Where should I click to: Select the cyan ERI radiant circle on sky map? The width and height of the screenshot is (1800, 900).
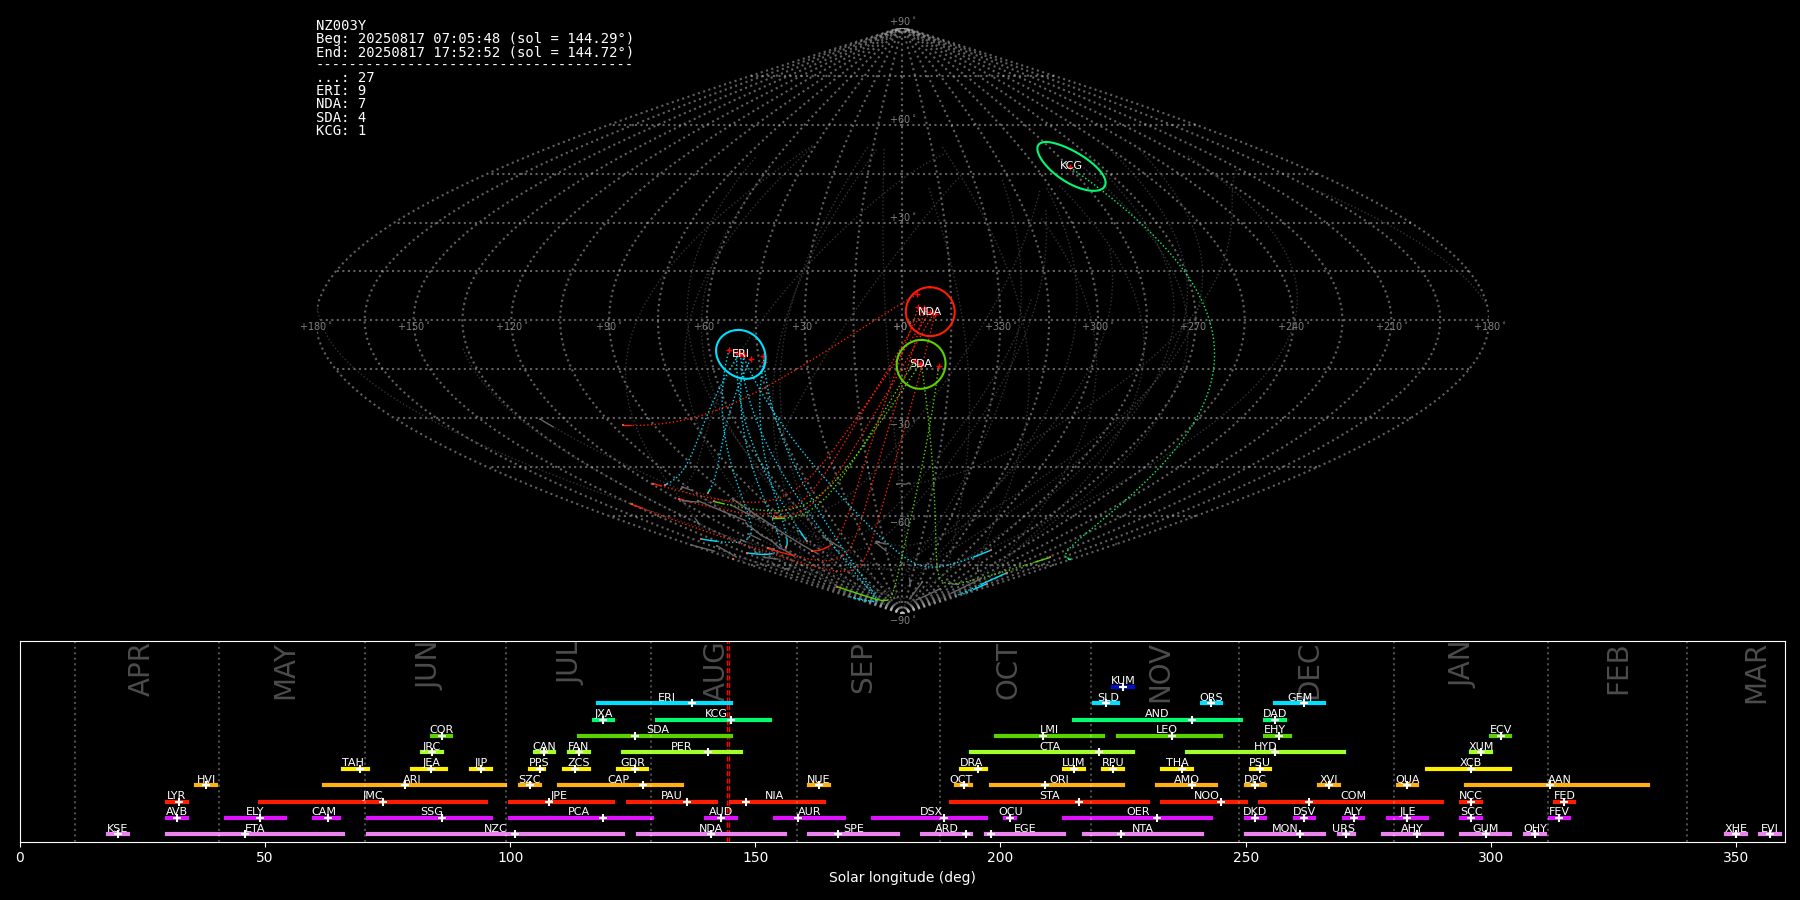(741, 354)
